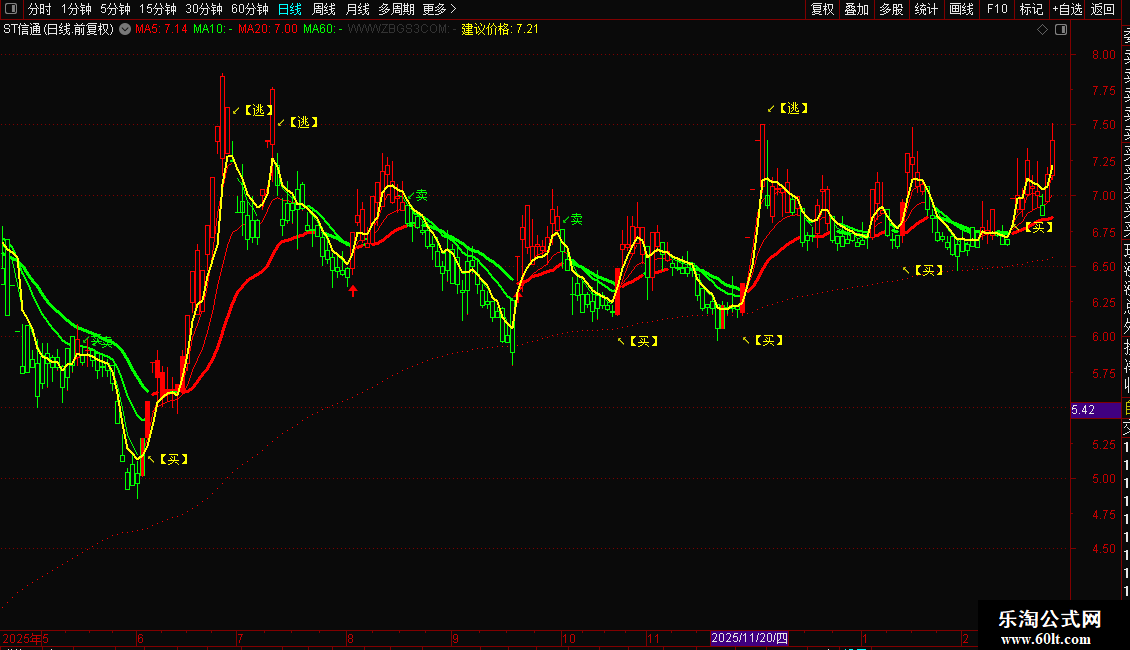Image resolution: width=1130 pixels, height=650 pixels.
Task: Select the 周线 weekly chart tab
Action: (x=324, y=9)
